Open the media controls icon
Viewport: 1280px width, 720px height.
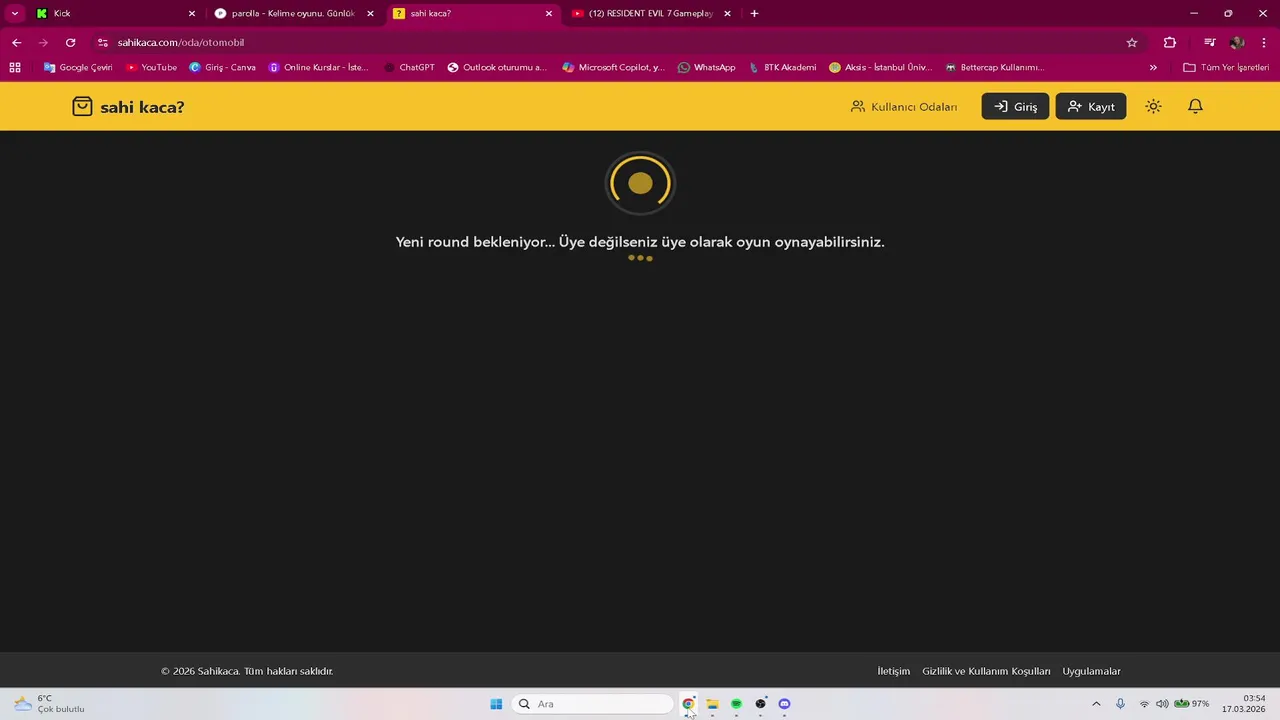(1210, 43)
